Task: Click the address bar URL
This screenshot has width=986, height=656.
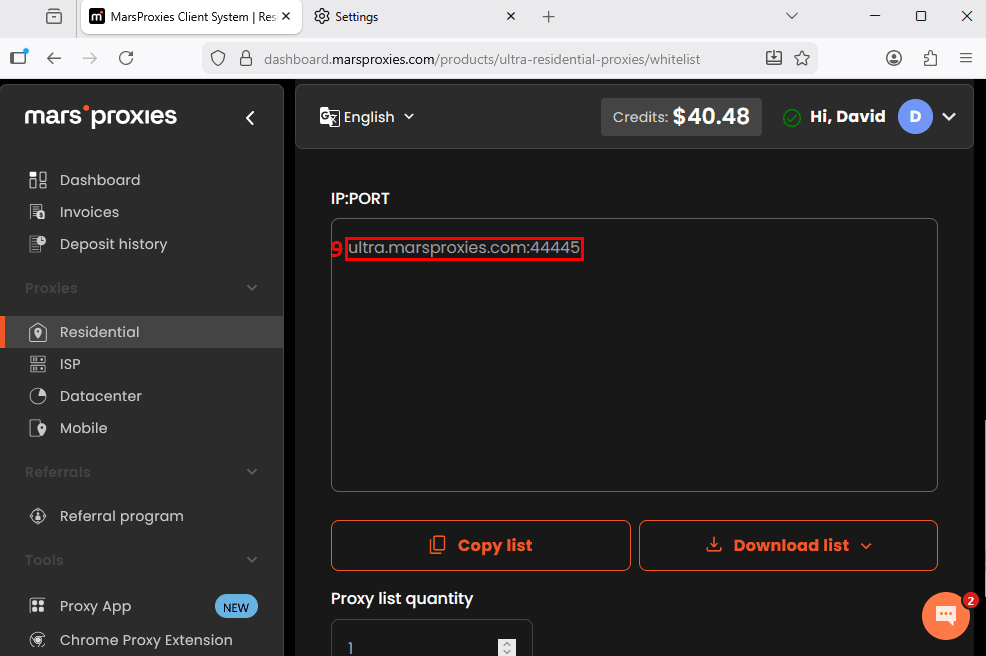Action: tap(482, 59)
